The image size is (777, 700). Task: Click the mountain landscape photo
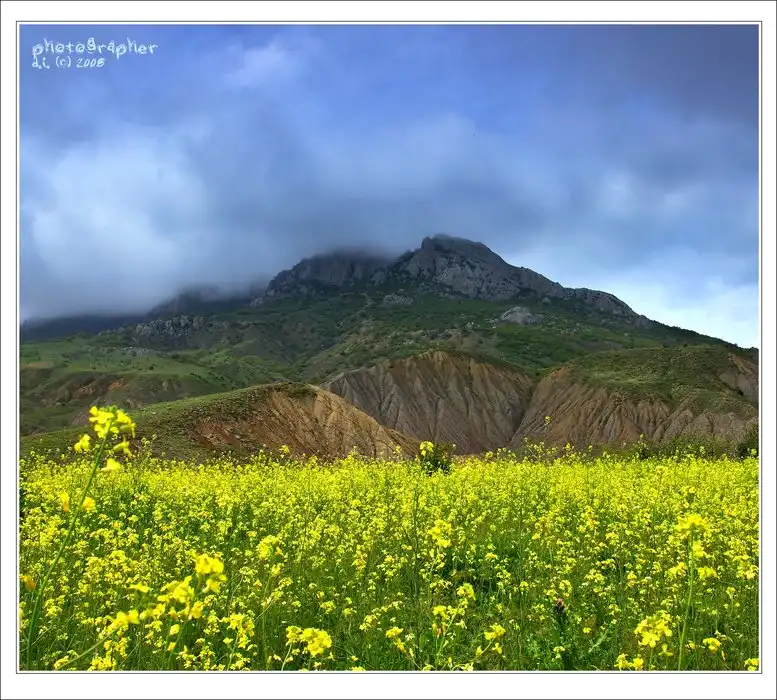click(389, 347)
